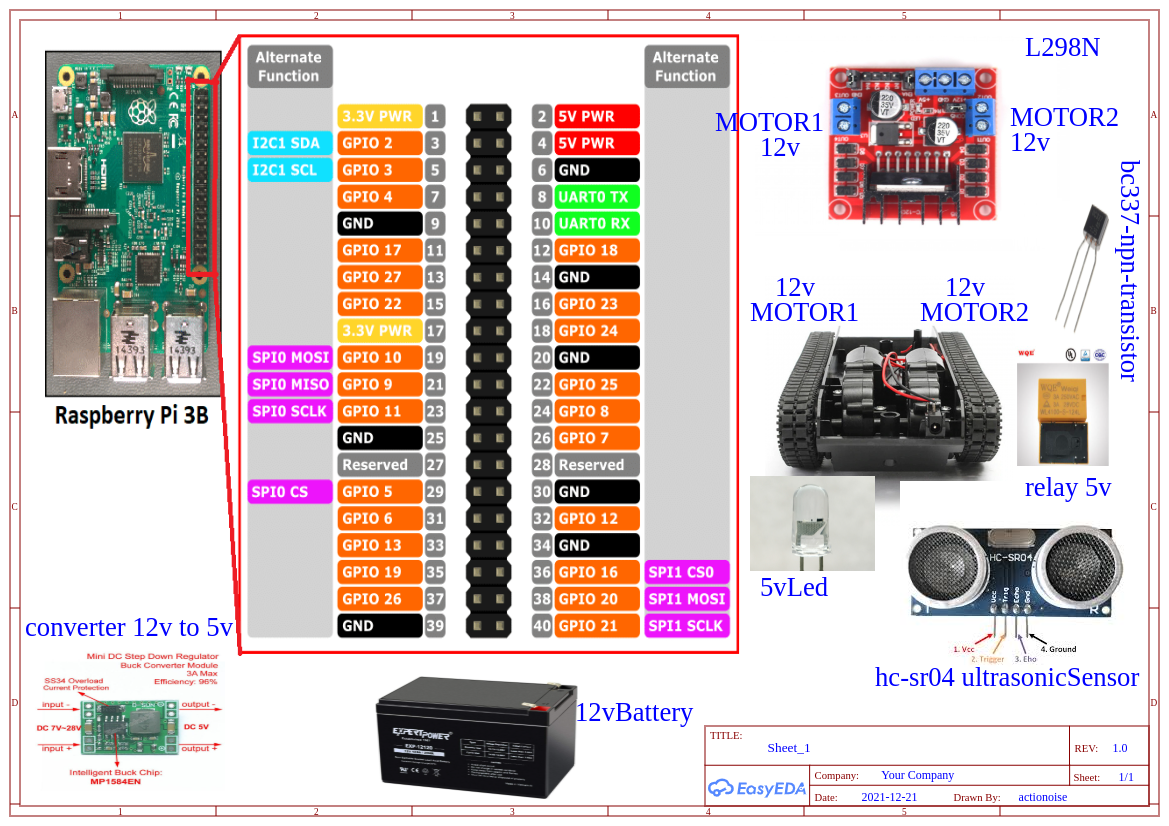The width and height of the screenshot is (1169, 826).
Task: Select the 'SPI1 MOSI' label
Action: point(687,599)
